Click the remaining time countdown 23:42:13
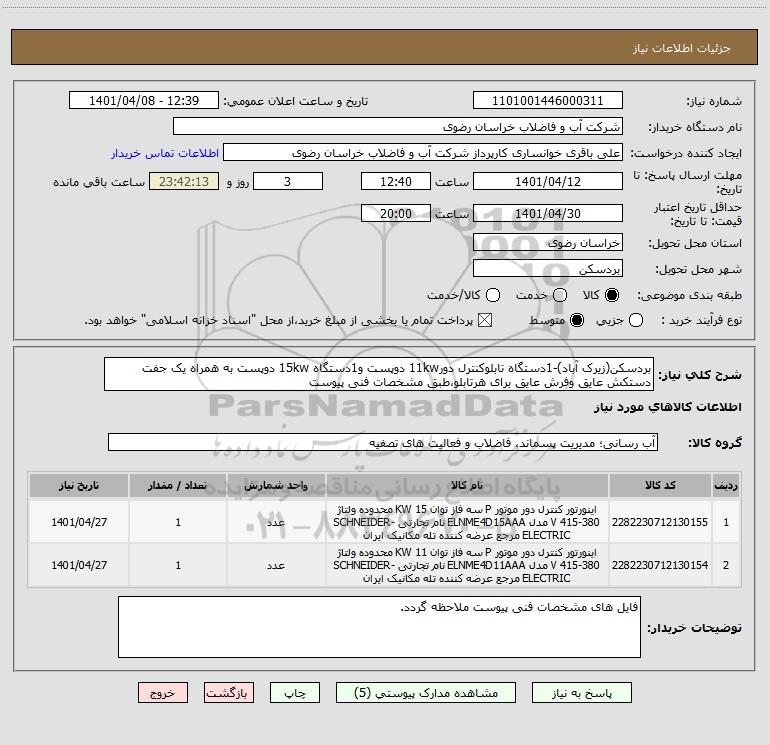 pos(184,181)
